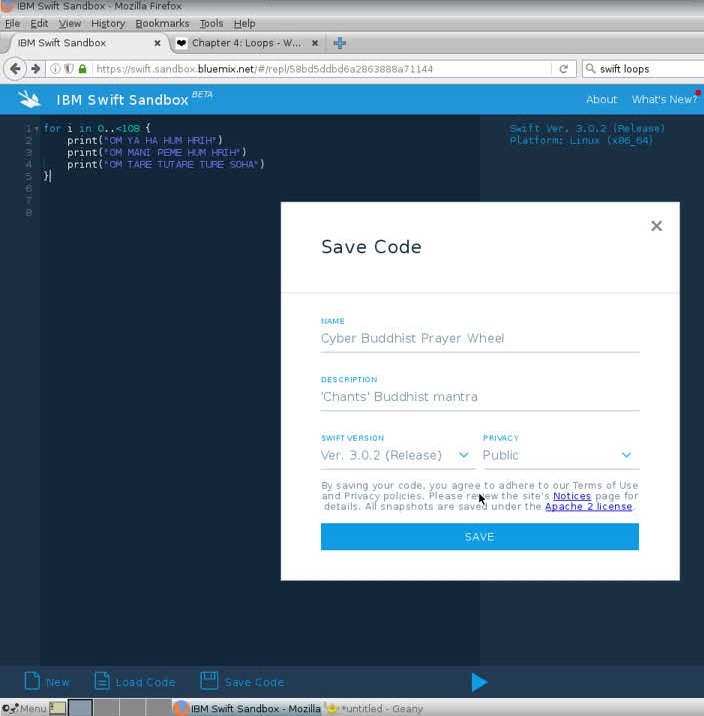Expand the Swift Version dropdown
This screenshot has height=716, width=704.
(463, 455)
